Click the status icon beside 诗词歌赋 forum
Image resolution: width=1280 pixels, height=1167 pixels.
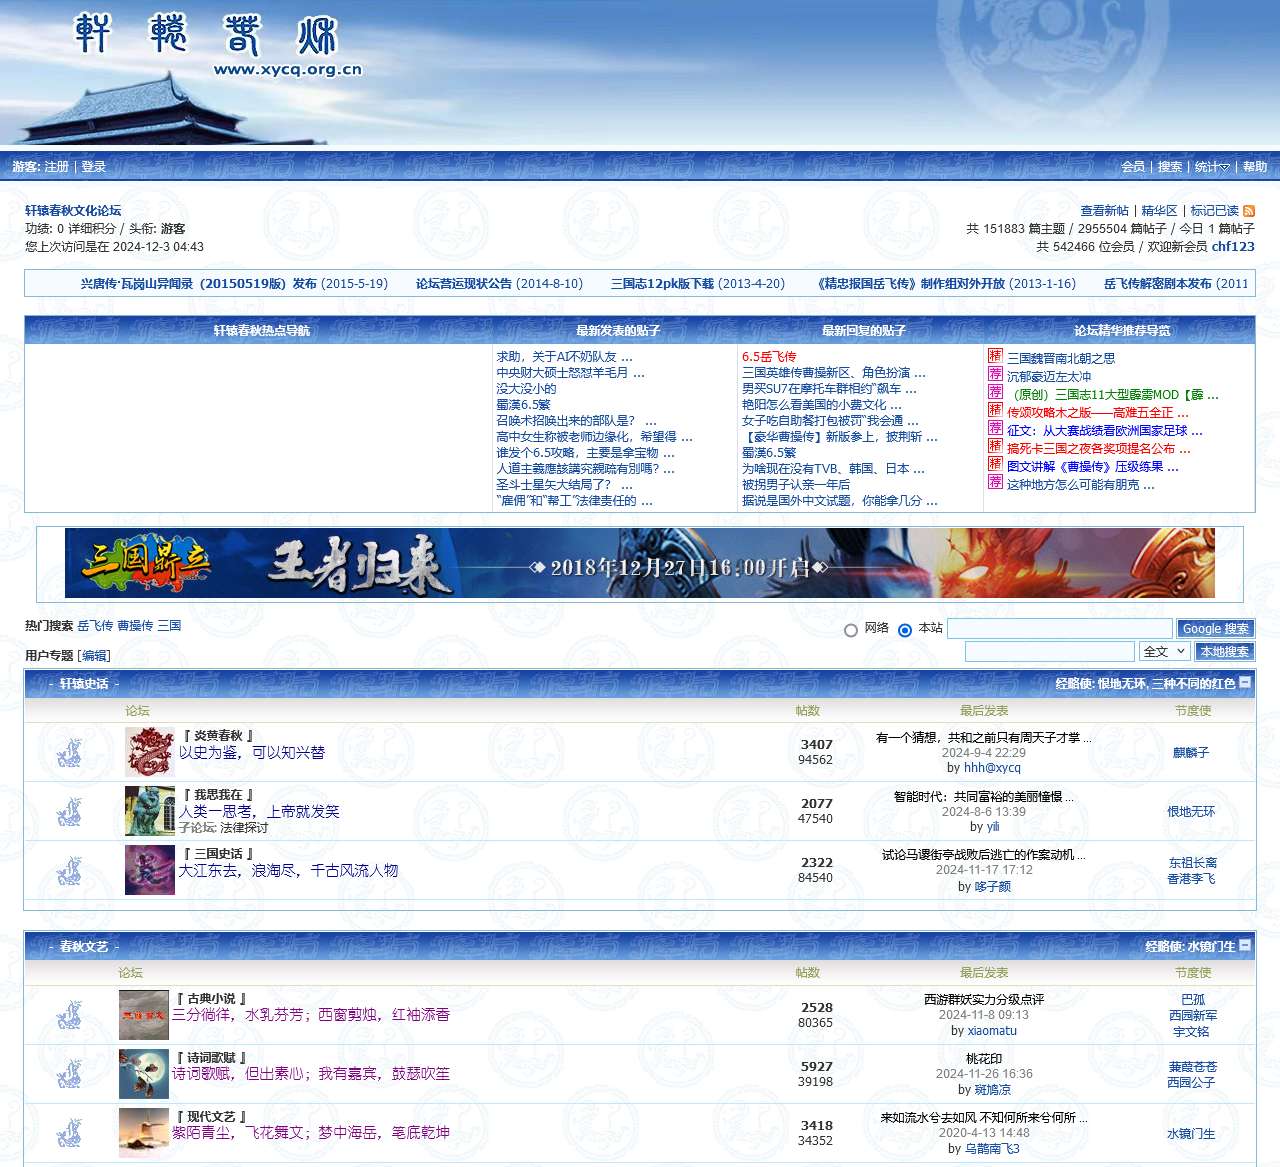point(69,1074)
